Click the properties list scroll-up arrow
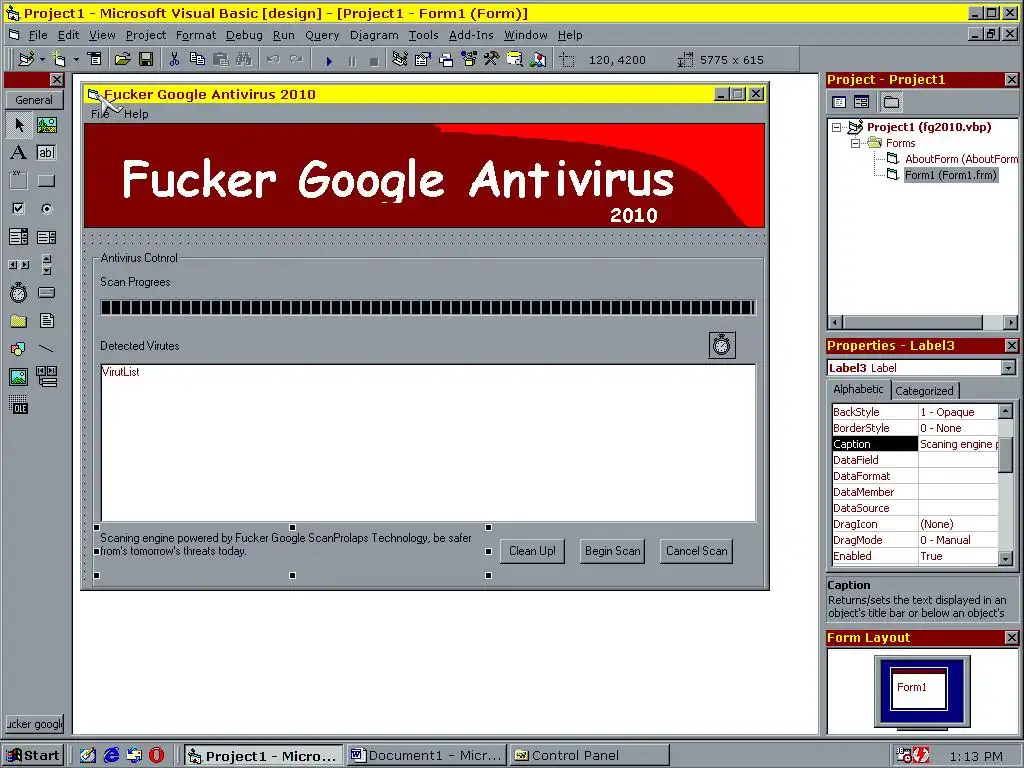This screenshot has width=1024, height=768. [x=1006, y=411]
